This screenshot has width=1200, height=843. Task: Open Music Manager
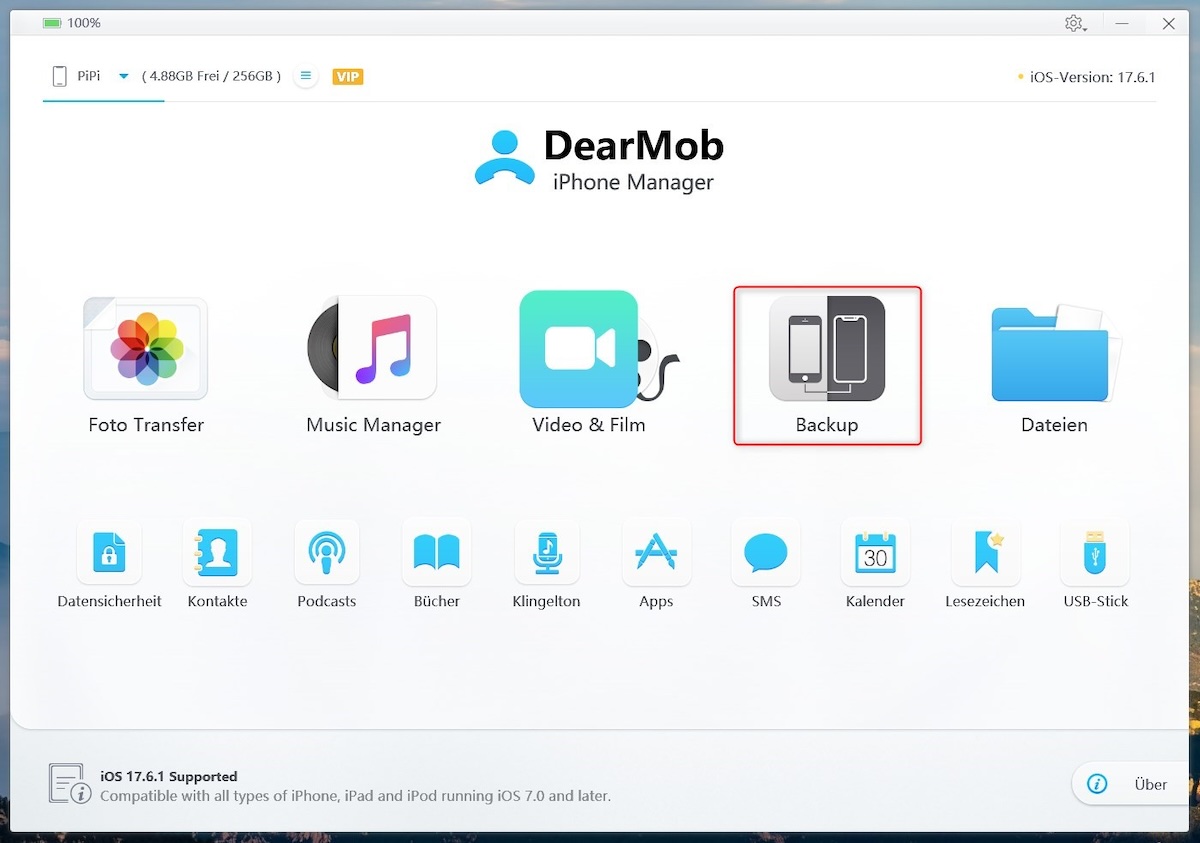tap(373, 349)
